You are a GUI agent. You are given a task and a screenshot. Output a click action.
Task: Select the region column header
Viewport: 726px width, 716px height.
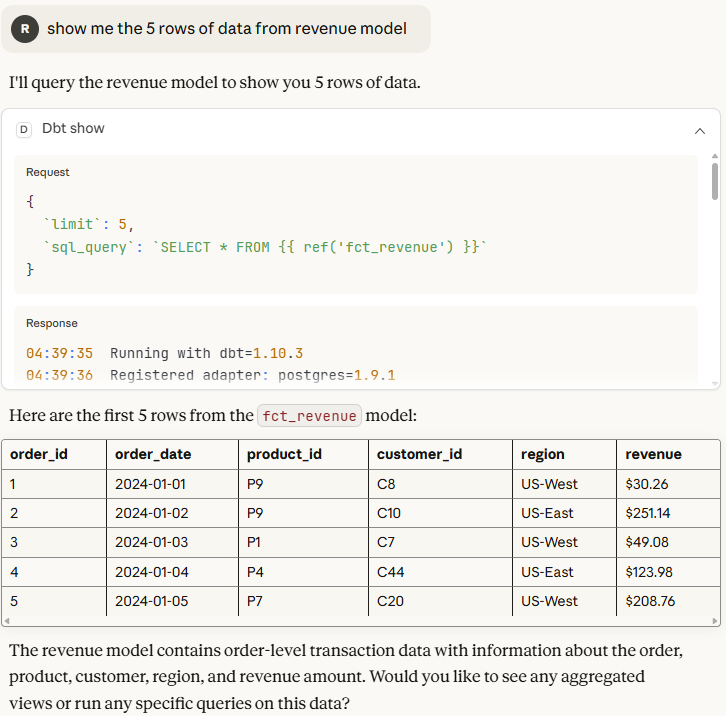pyautogui.click(x=542, y=454)
